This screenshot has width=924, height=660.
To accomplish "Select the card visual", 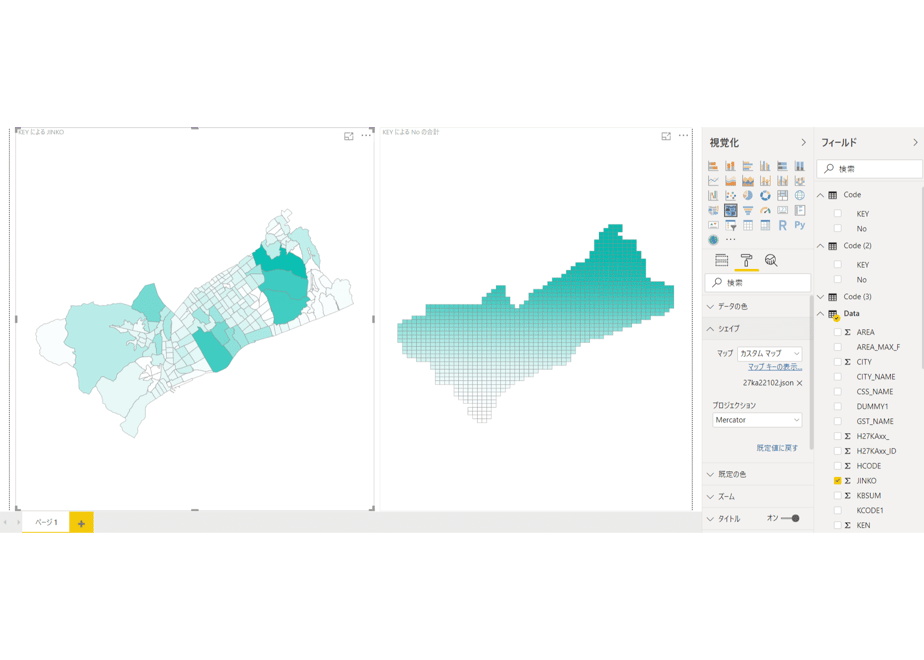I will point(783,210).
